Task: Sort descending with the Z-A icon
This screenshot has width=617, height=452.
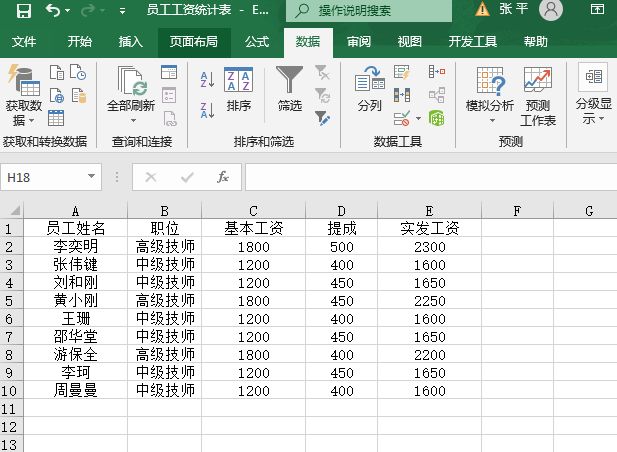Action: click(207, 110)
